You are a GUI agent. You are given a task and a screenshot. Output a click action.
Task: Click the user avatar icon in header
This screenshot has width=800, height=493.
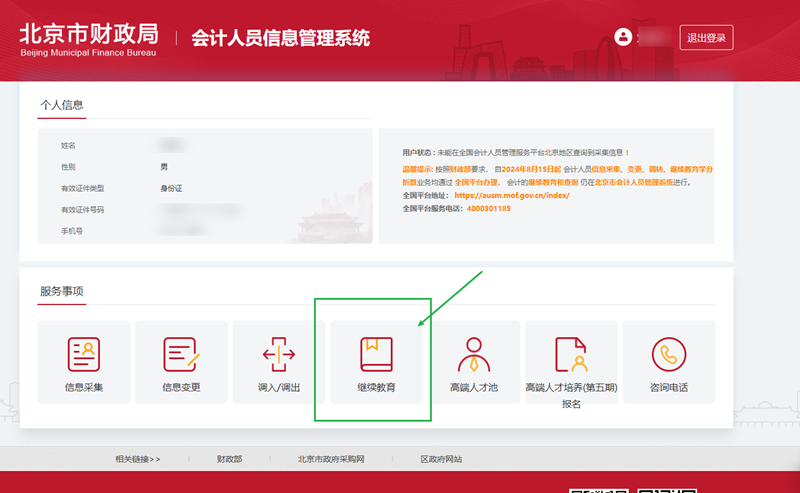coord(623,37)
